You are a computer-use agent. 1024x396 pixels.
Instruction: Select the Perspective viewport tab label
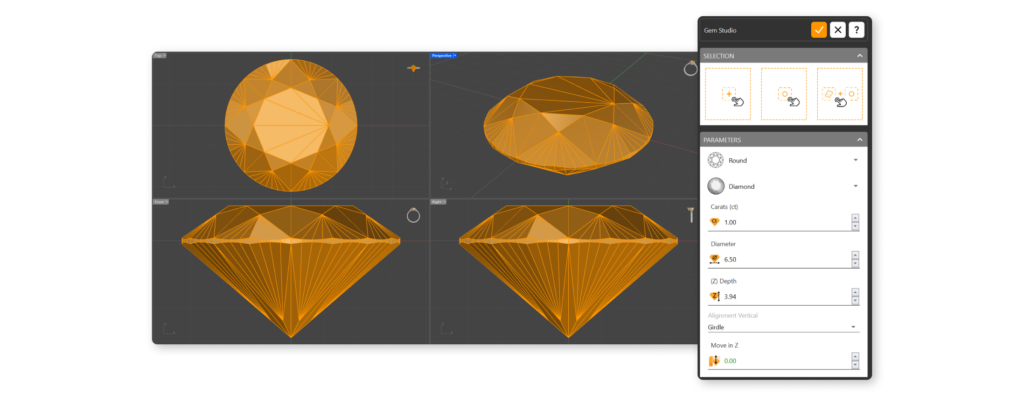tap(443, 56)
